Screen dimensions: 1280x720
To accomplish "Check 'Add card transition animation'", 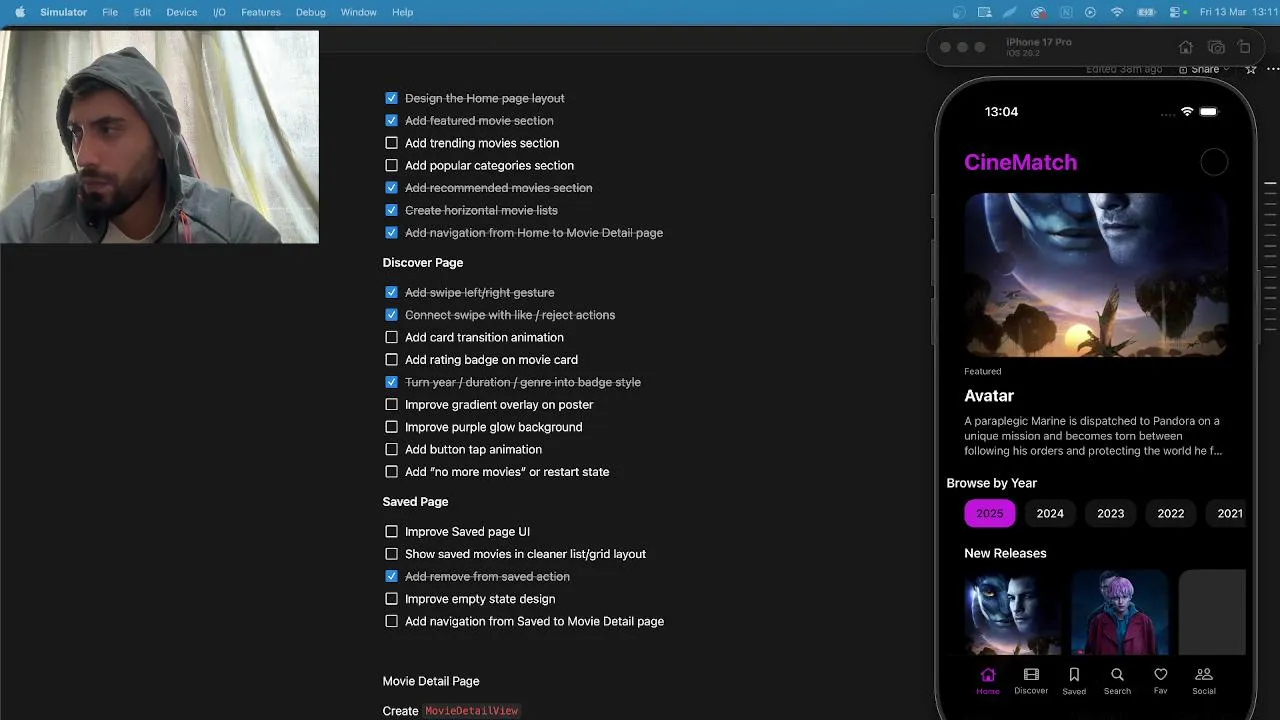I will tap(391, 337).
